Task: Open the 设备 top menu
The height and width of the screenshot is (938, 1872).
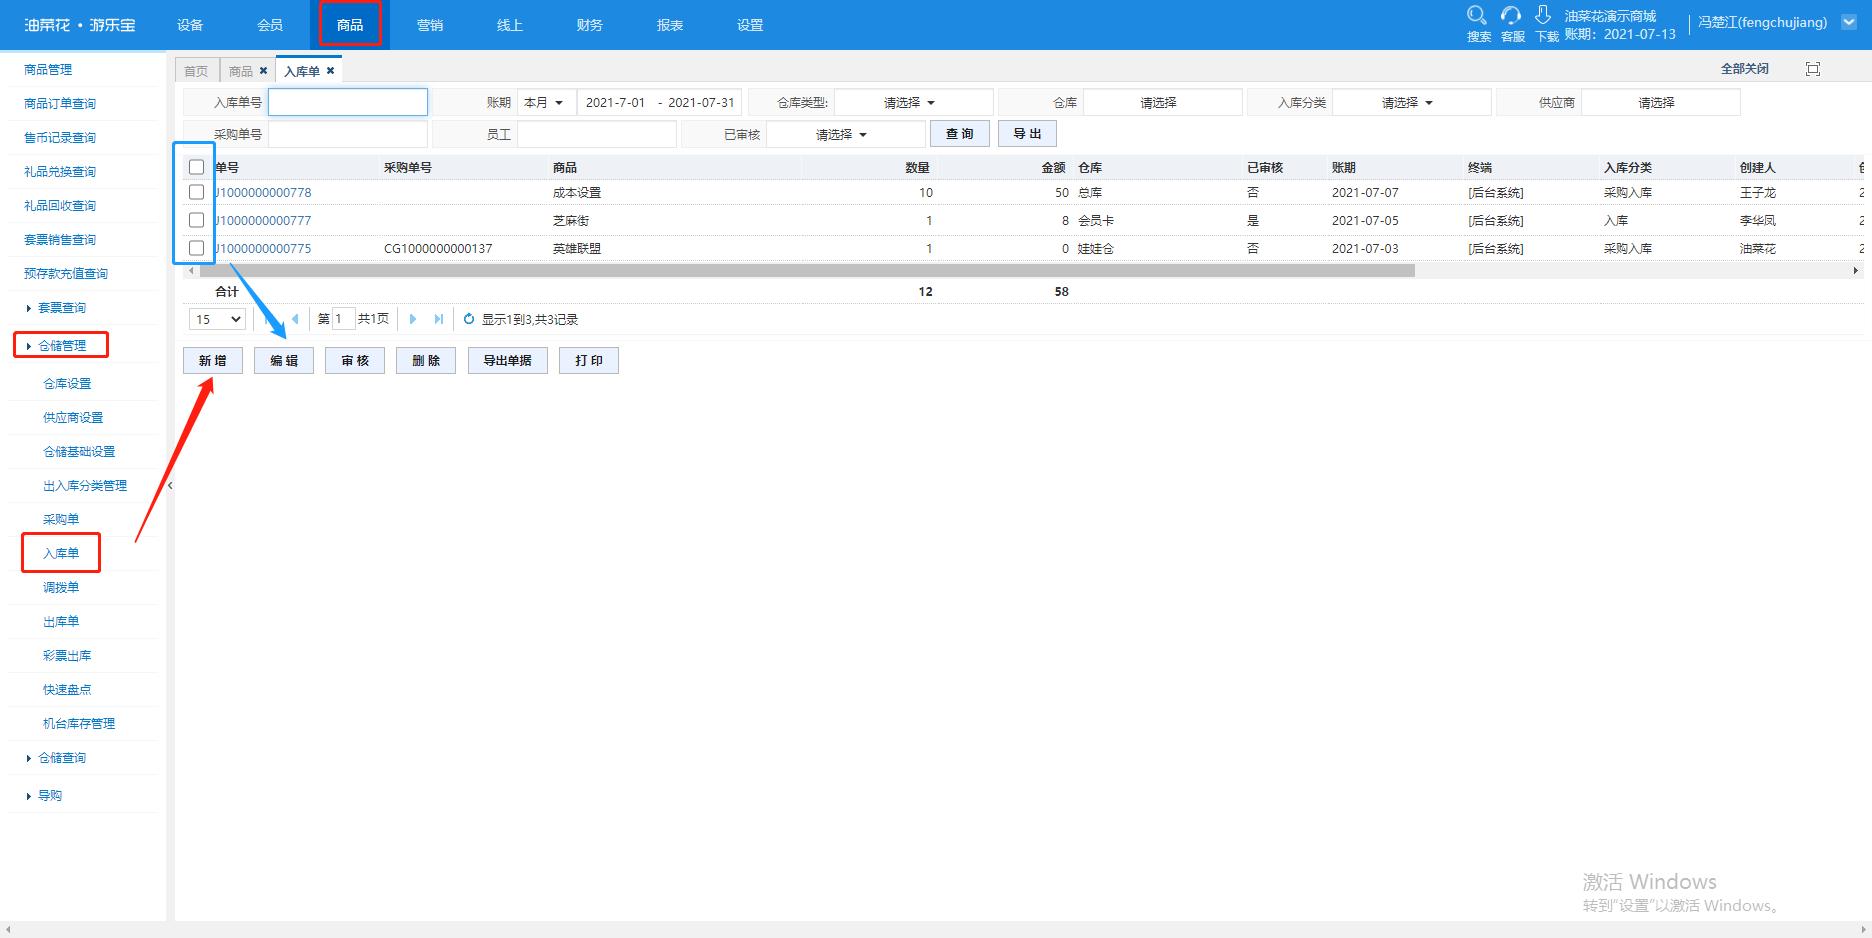Action: tap(190, 25)
